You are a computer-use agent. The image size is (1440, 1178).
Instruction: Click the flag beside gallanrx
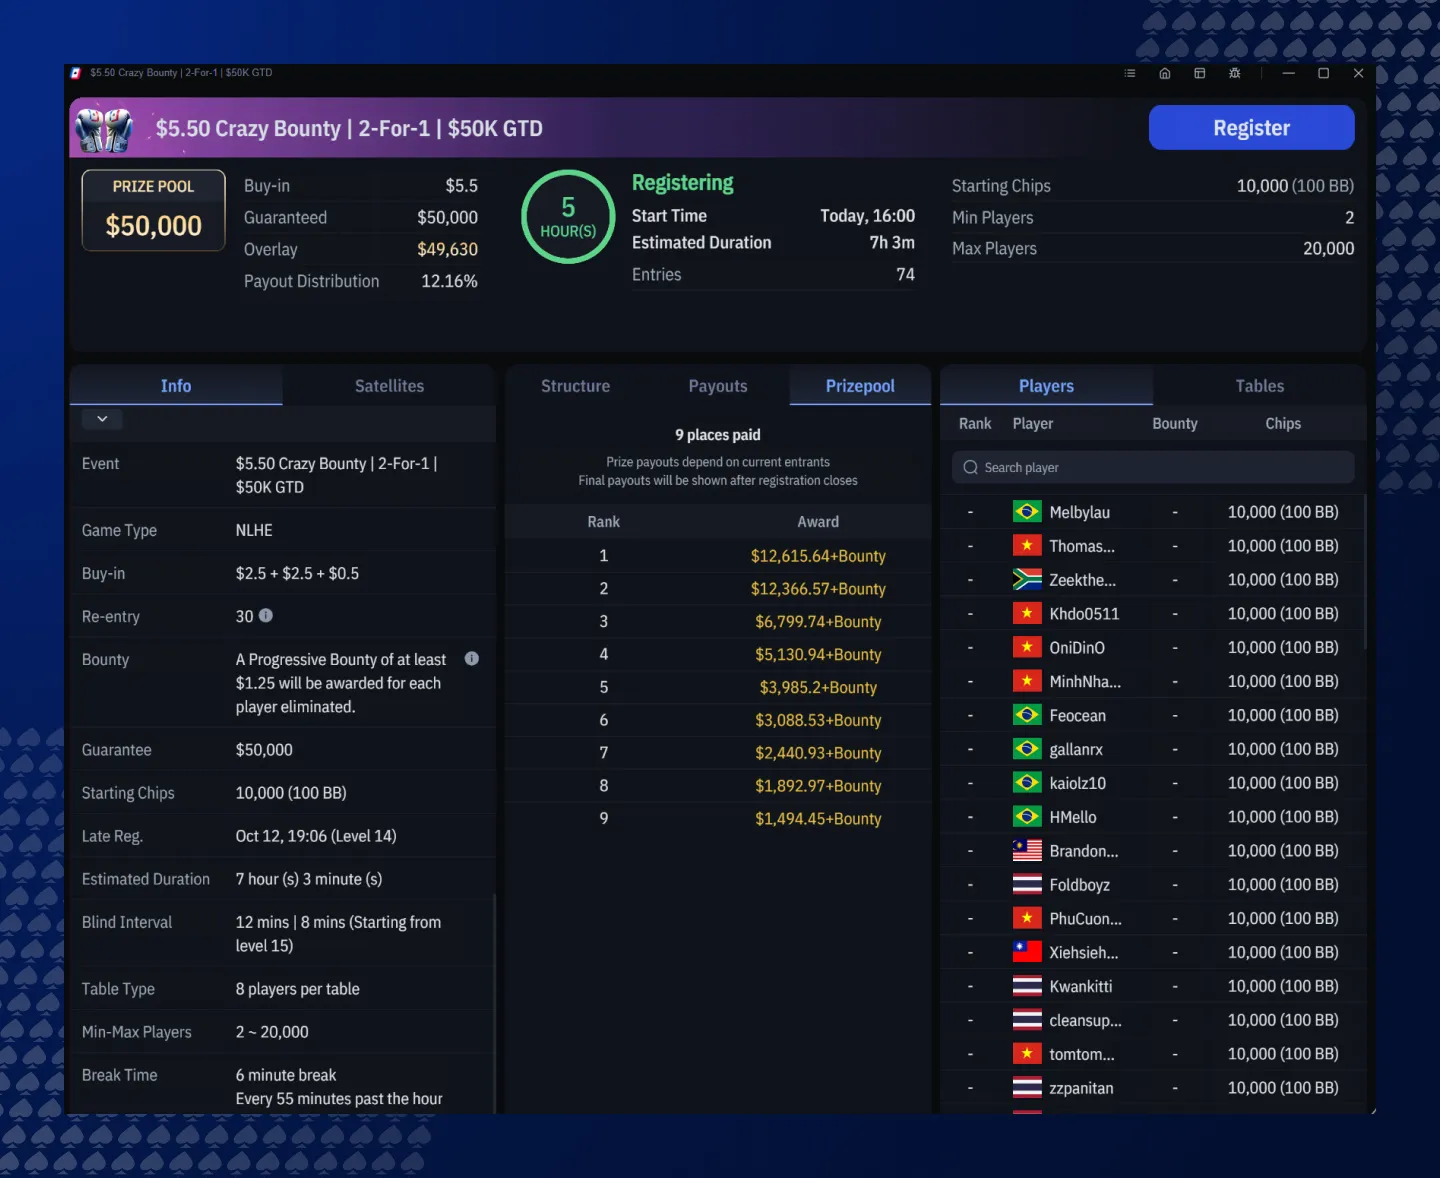point(1027,749)
